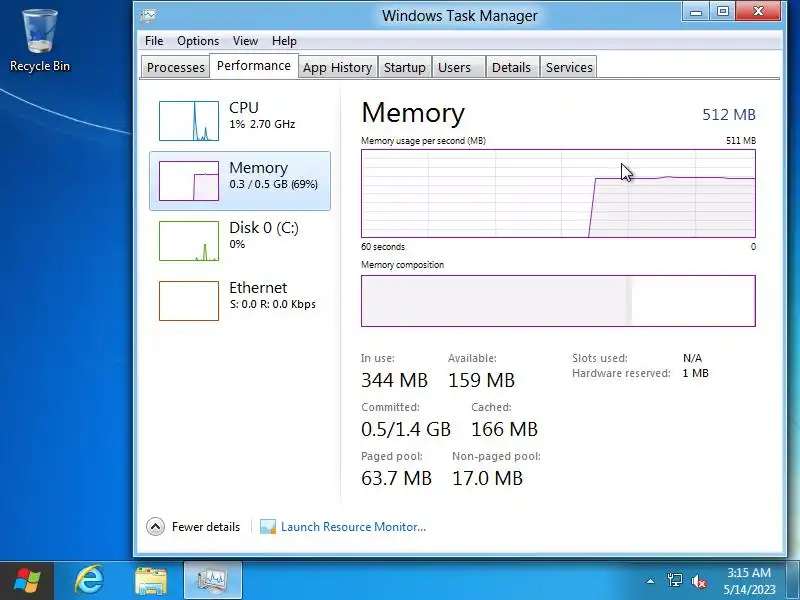Switch to the App History tab
800x600 pixels.
pos(337,67)
